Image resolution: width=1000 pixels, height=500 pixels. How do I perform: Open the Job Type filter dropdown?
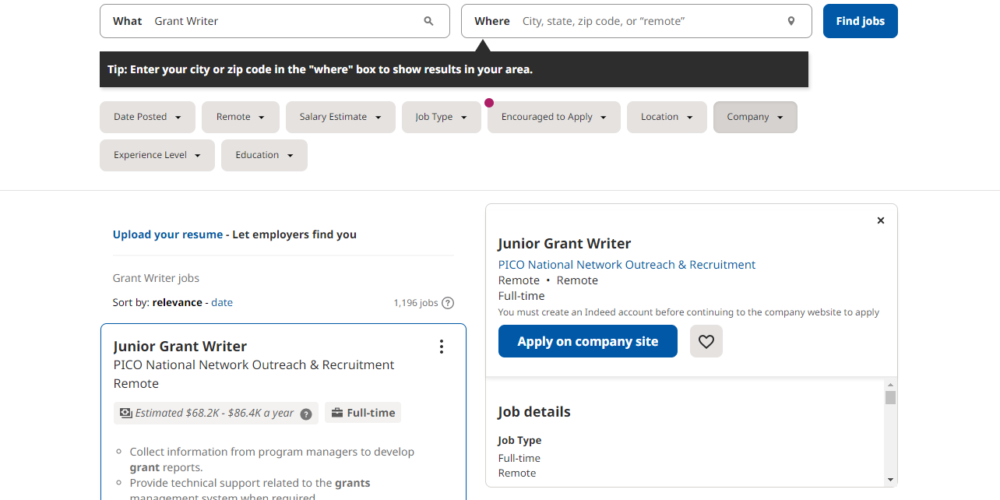441,117
